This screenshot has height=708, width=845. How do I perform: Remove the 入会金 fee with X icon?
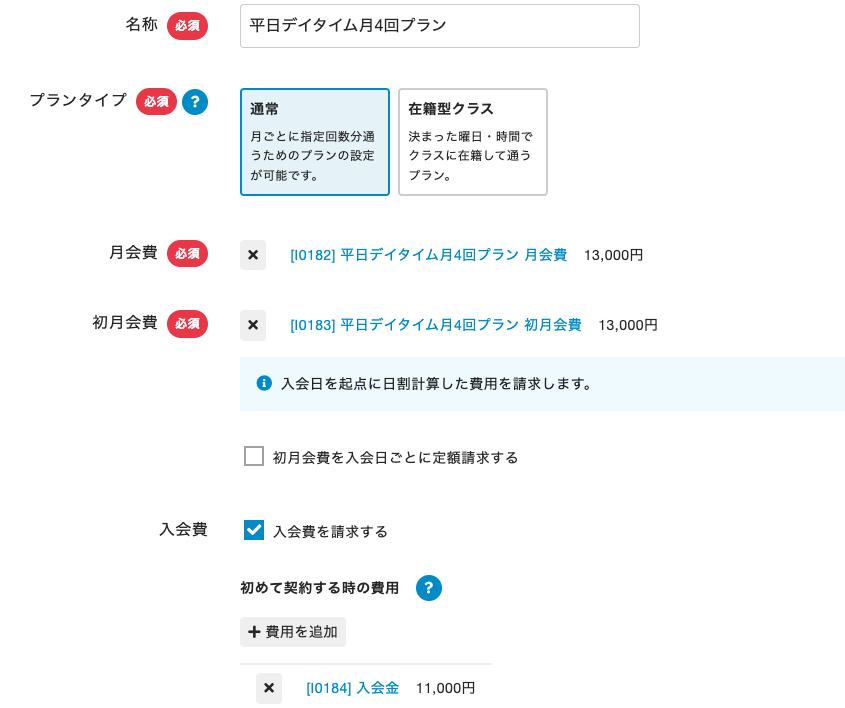click(x=269, y=688)
